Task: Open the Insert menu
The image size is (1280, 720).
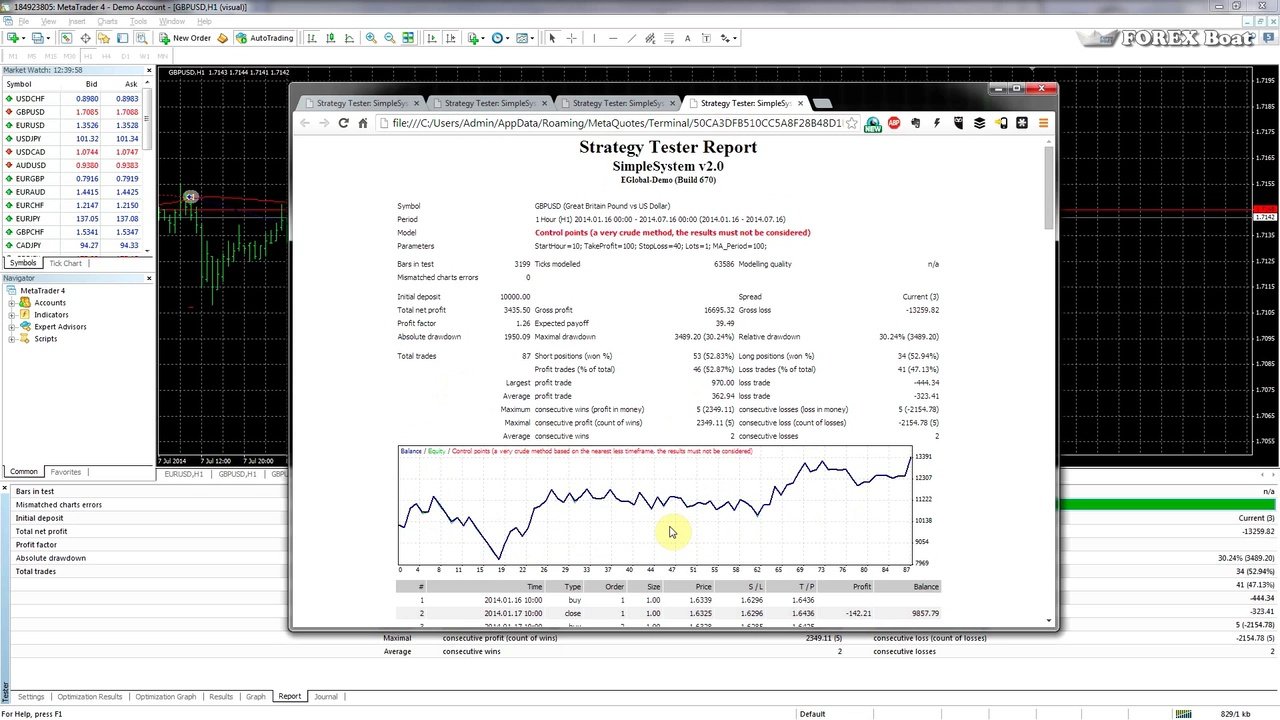Action: (x=77, y=21)
